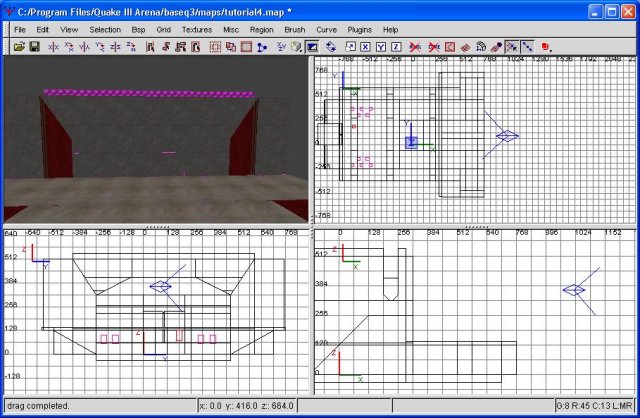Image resolution: width=640 pixels, height=418 pixels.
Task: Open the Help menu
Action: coord(390,29)
